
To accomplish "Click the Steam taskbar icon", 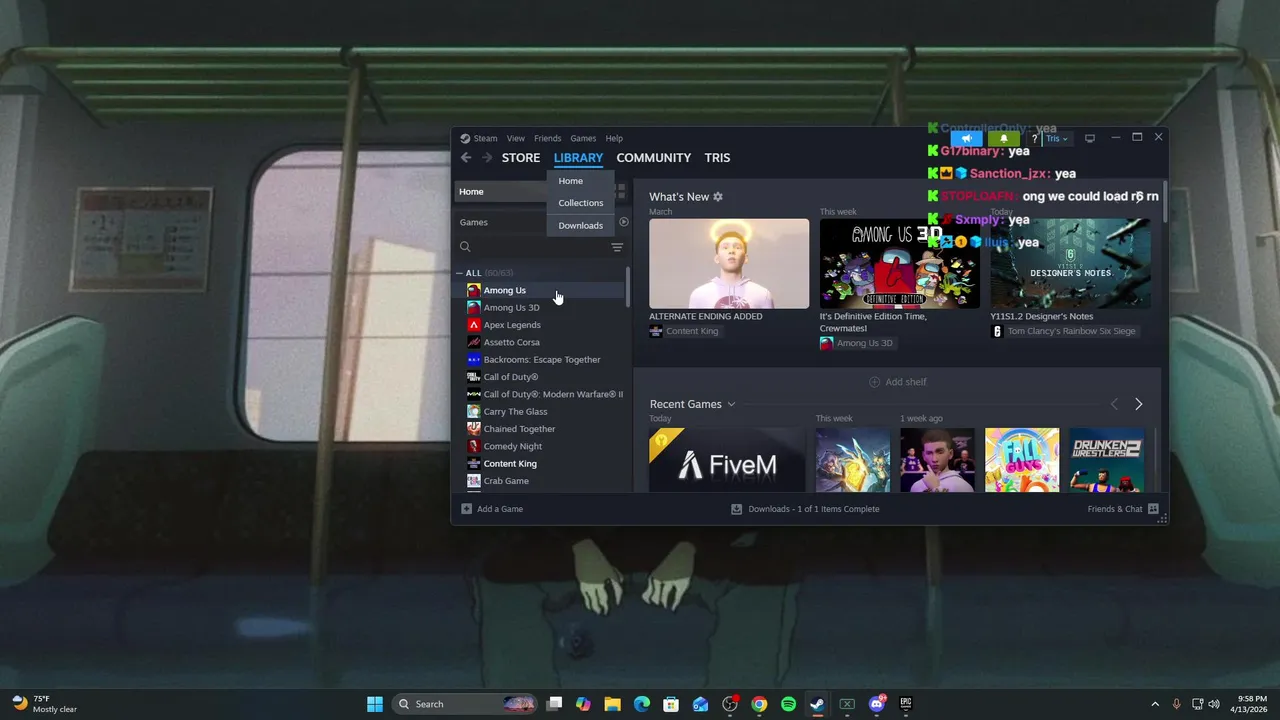I will point(817,704).
